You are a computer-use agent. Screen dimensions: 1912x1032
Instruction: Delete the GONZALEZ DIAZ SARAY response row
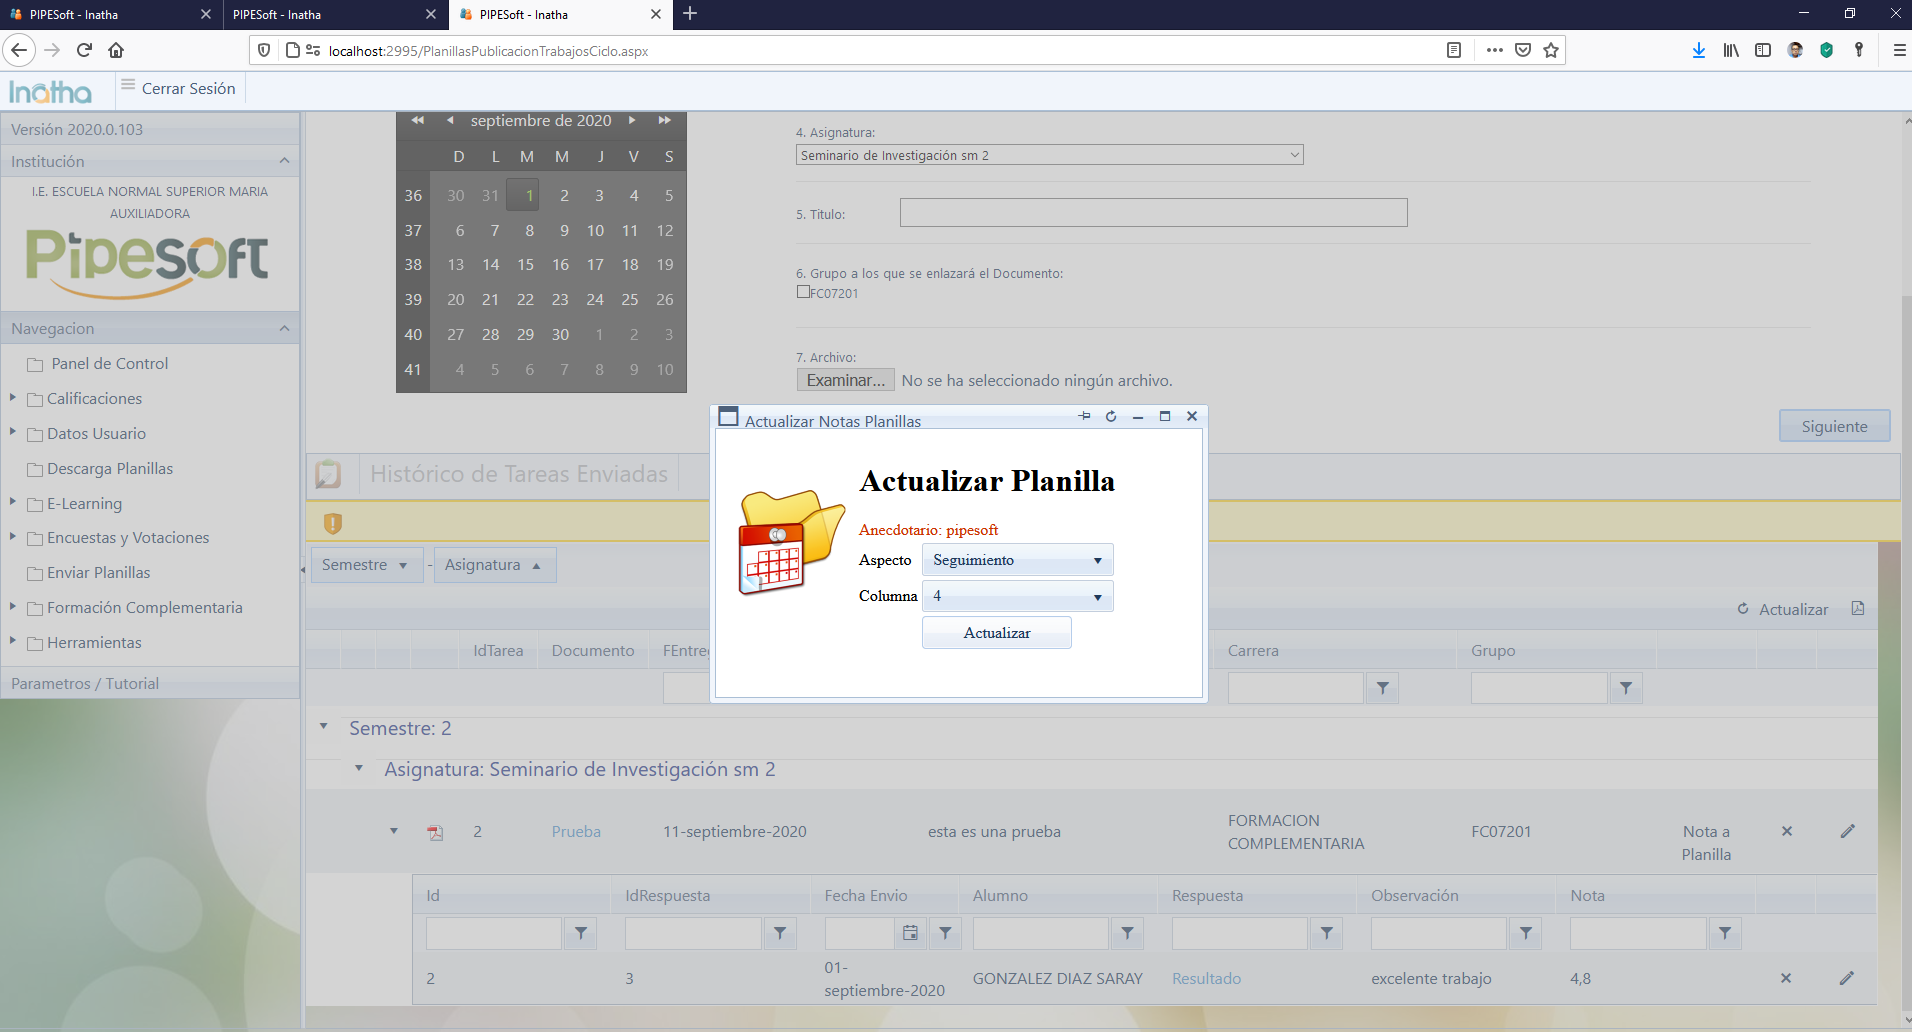click(x=1786, y=978)
